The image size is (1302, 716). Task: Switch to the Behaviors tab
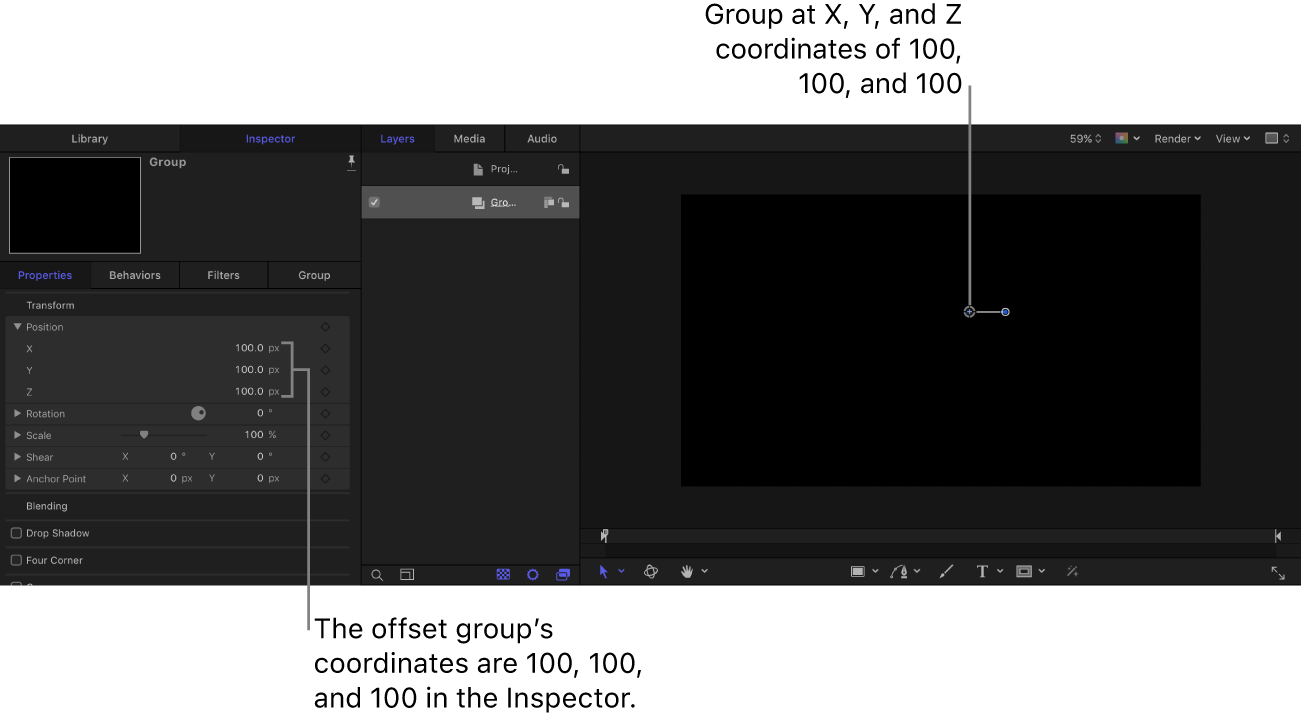tap(134, 275)
